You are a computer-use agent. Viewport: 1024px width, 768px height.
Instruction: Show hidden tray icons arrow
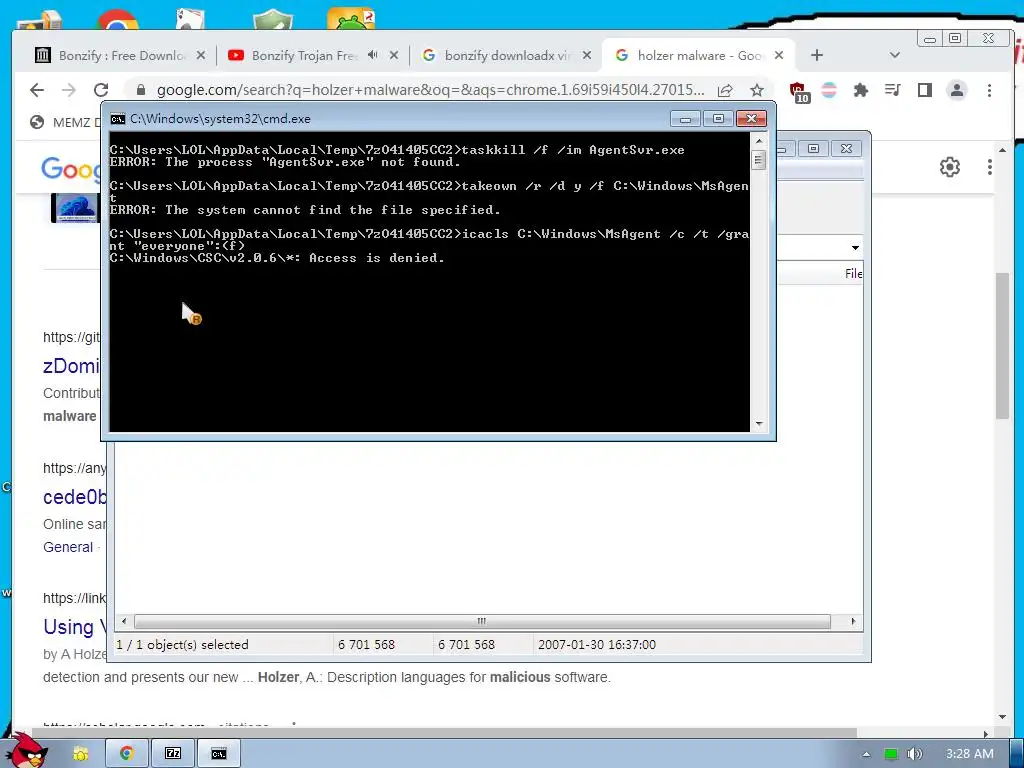(x=866, y=754)
